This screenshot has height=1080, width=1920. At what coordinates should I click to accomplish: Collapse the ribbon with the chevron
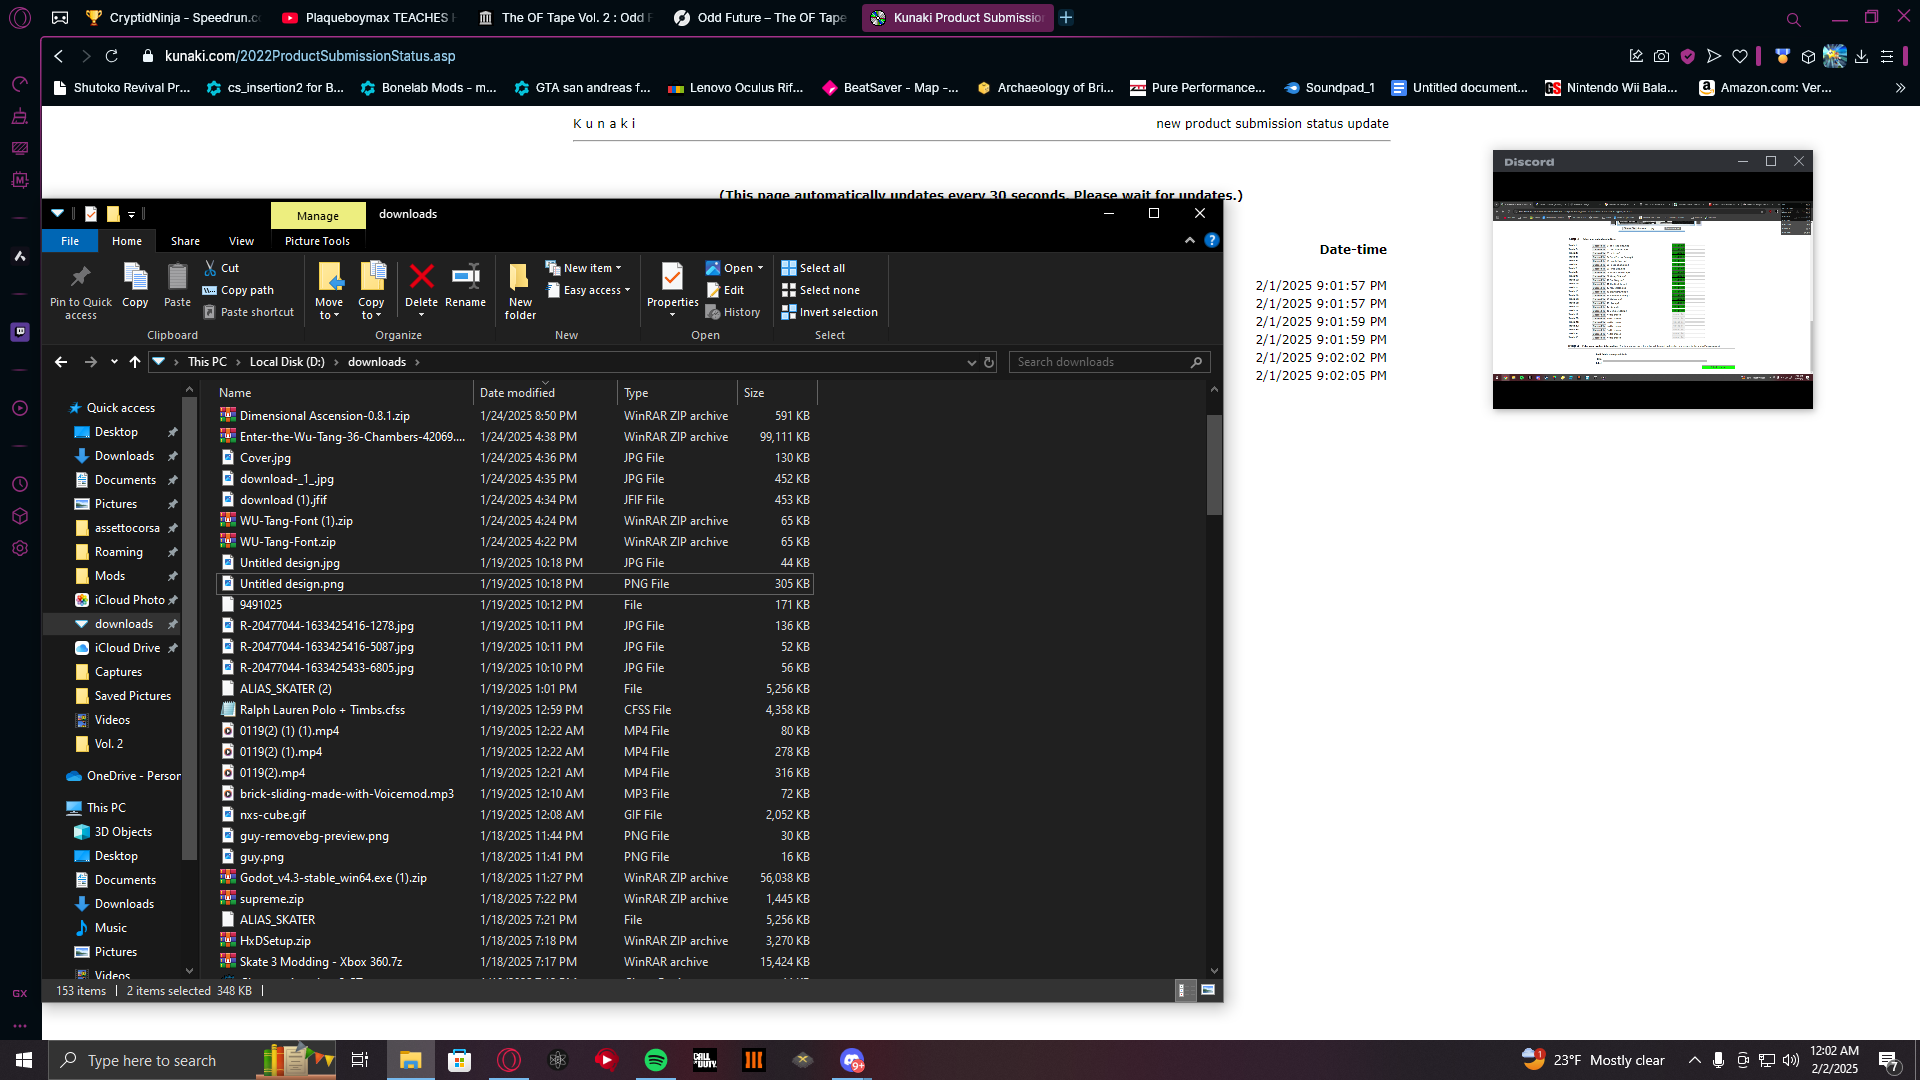pyautogui.click(x=1189, y=240)
